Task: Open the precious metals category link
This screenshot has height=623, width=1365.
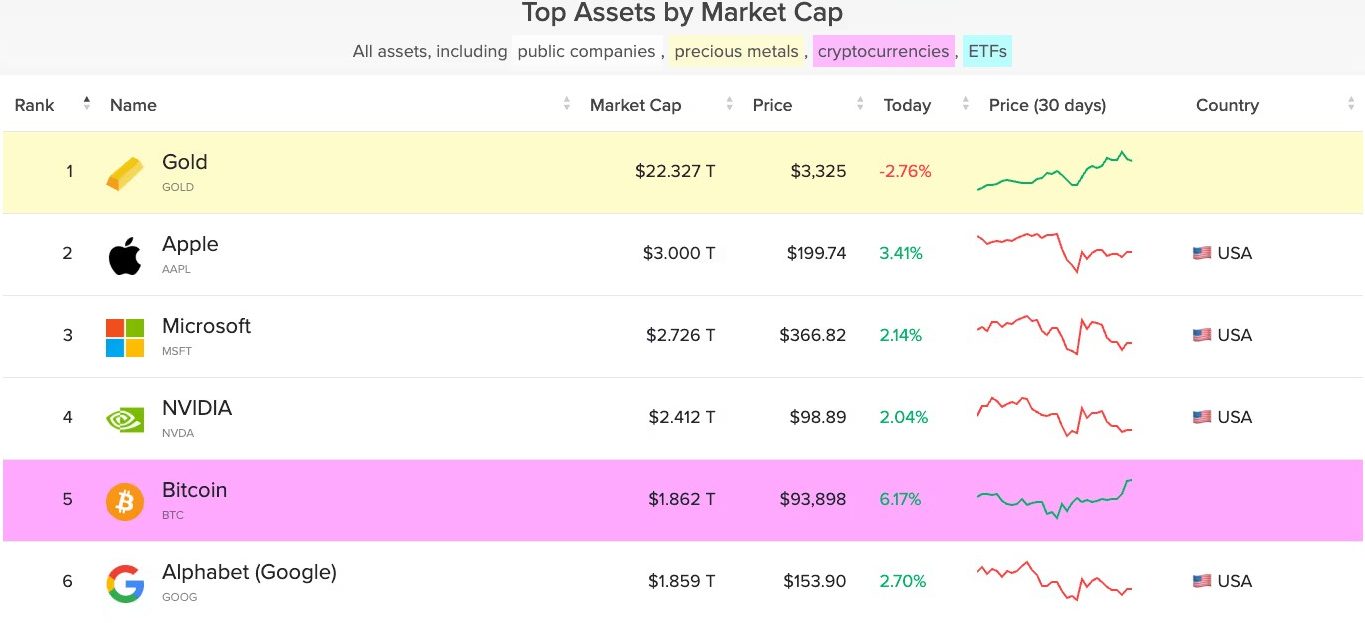Action: 736,51
